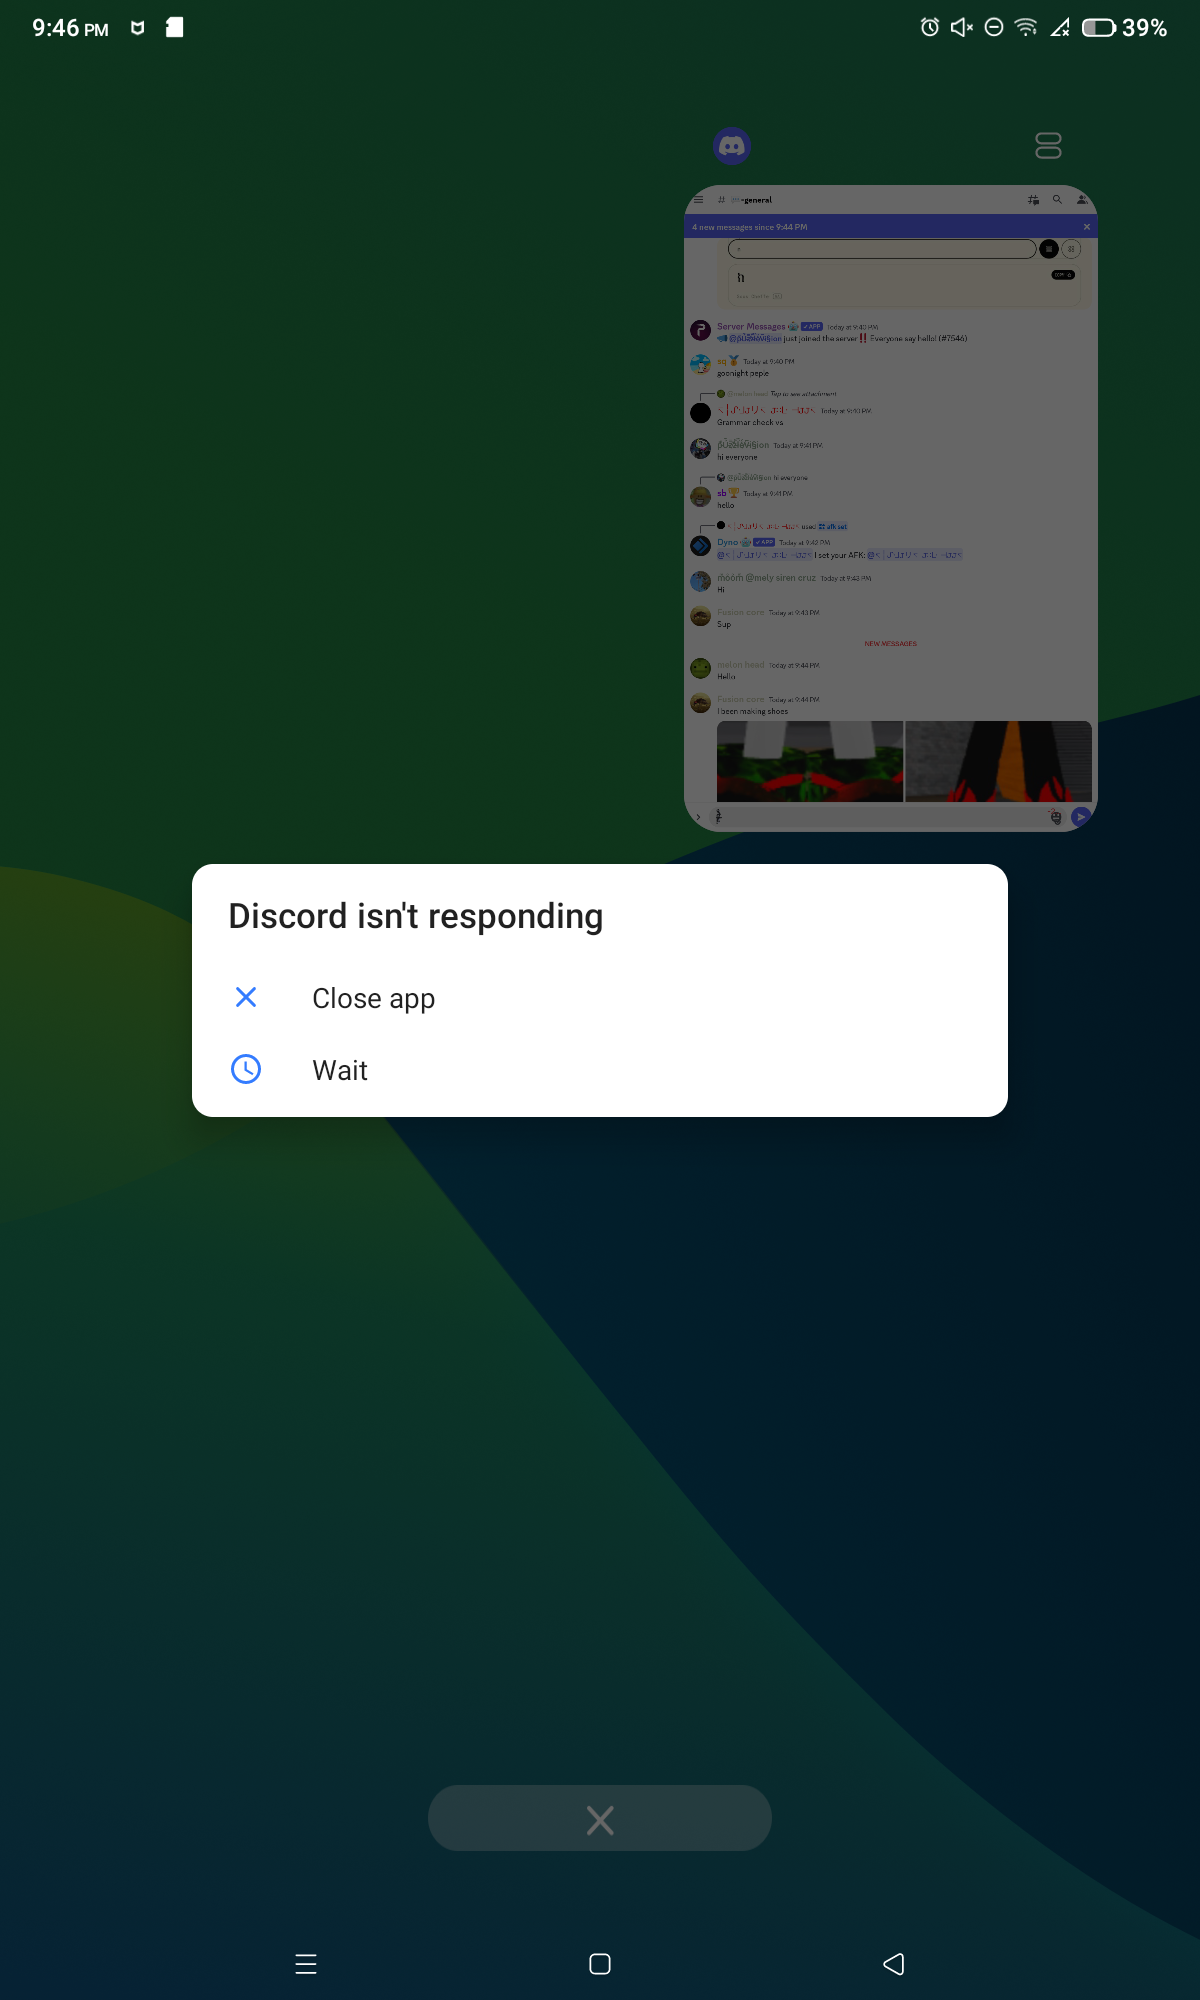Tap the clear-all X pill button

pos(600,1818)
